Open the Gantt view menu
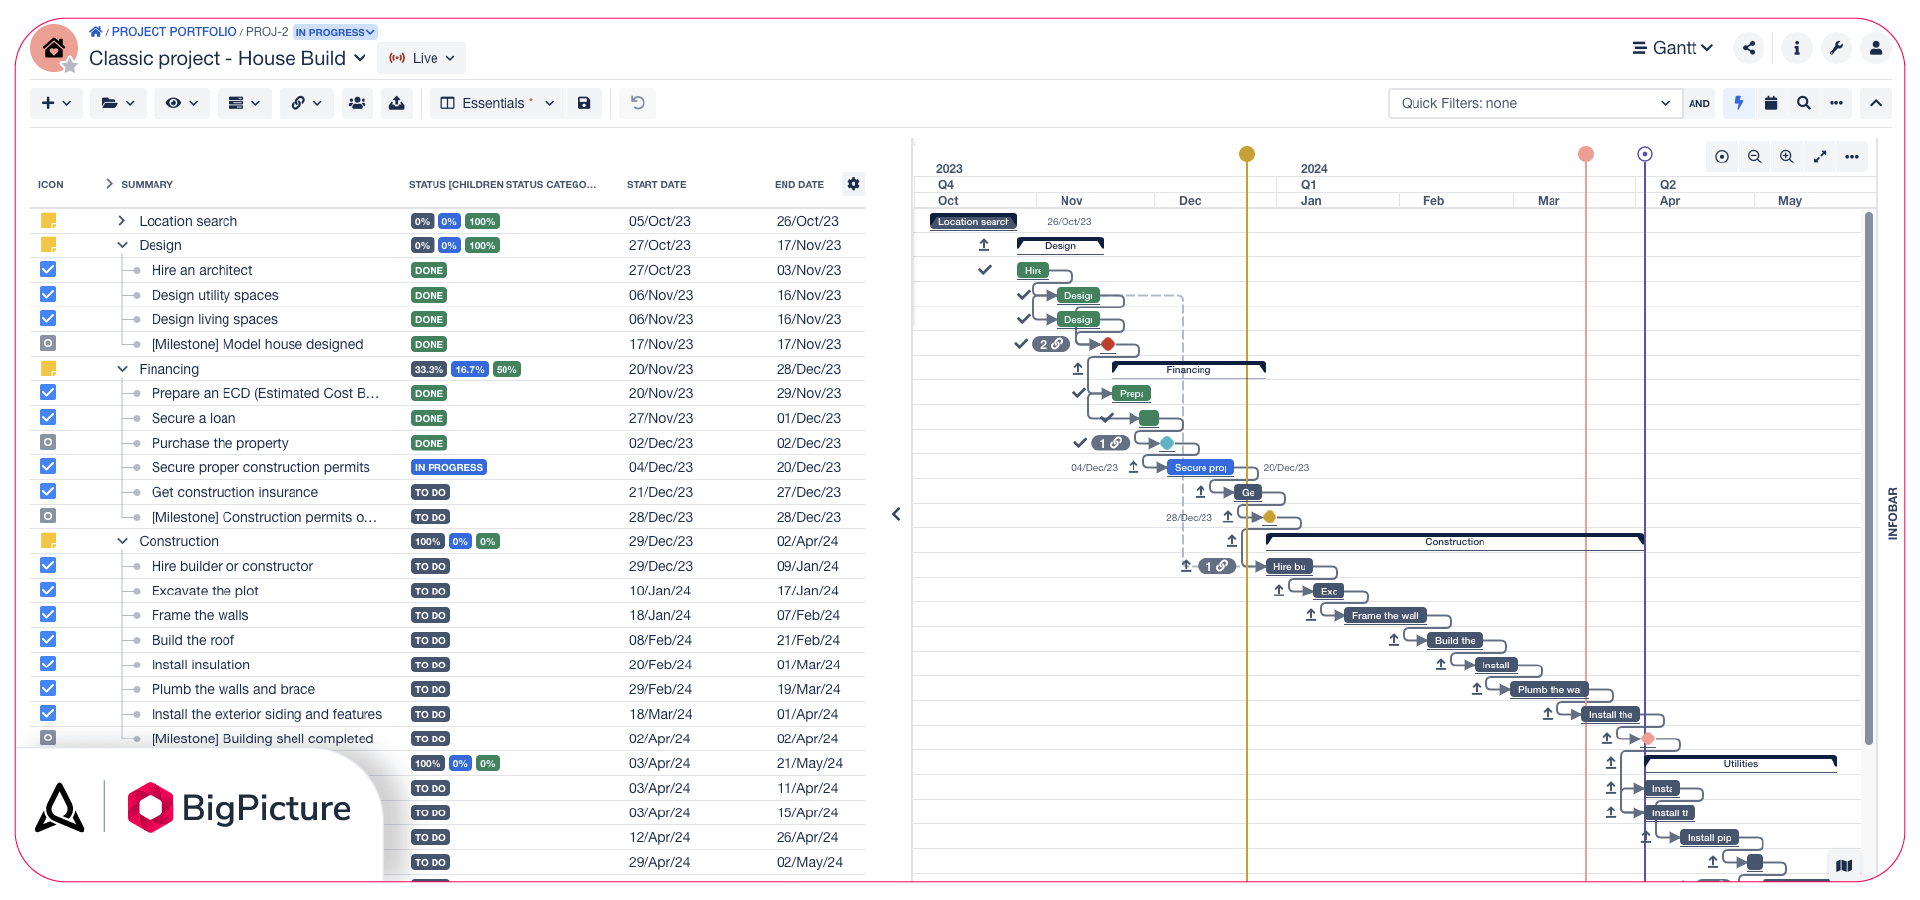Screen dimensions: 1920x900 (1672, 47)
